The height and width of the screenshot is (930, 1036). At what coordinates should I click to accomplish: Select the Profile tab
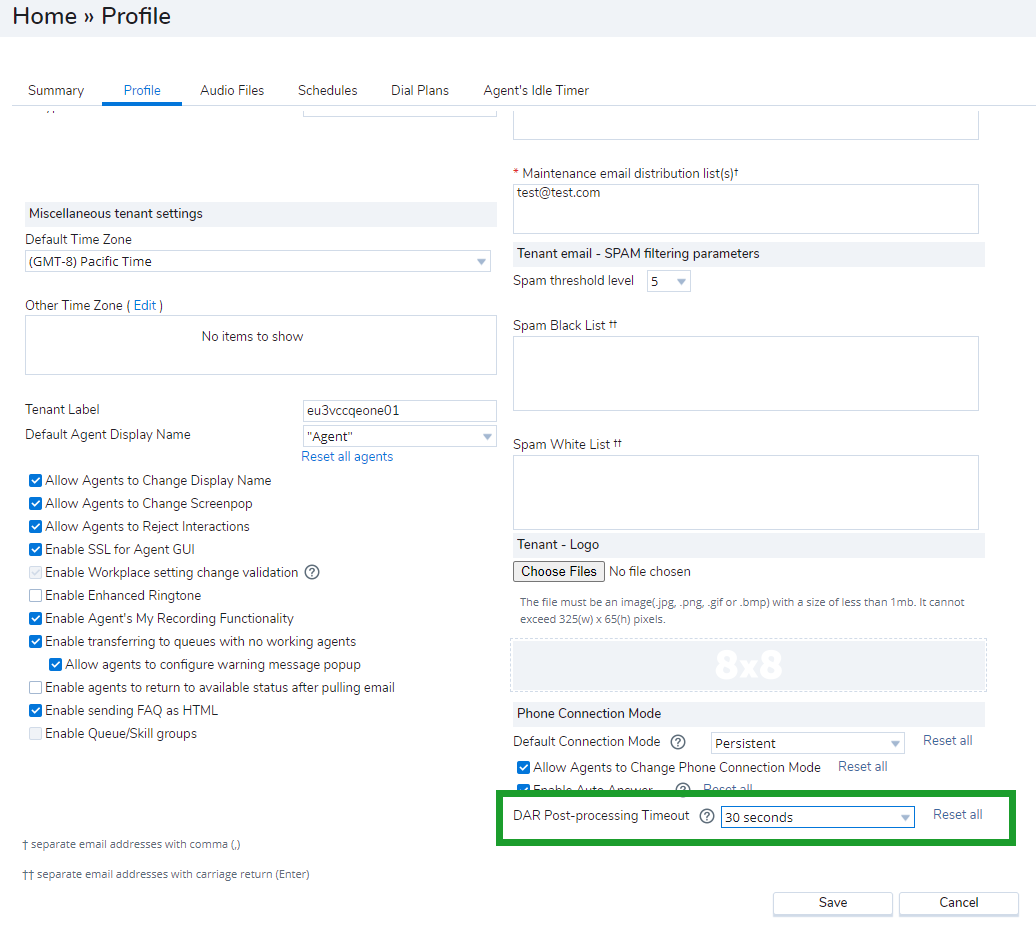pyautogui.click(x=142, y=90)
